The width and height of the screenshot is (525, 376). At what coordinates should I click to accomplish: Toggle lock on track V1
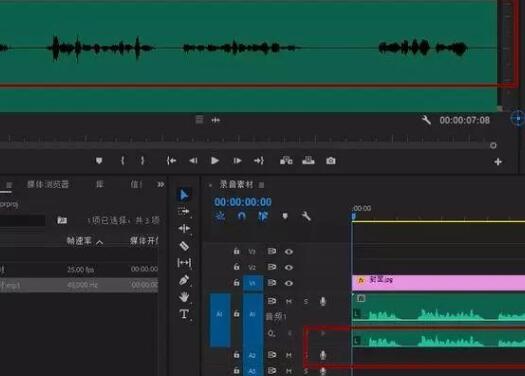coord(236,283)
